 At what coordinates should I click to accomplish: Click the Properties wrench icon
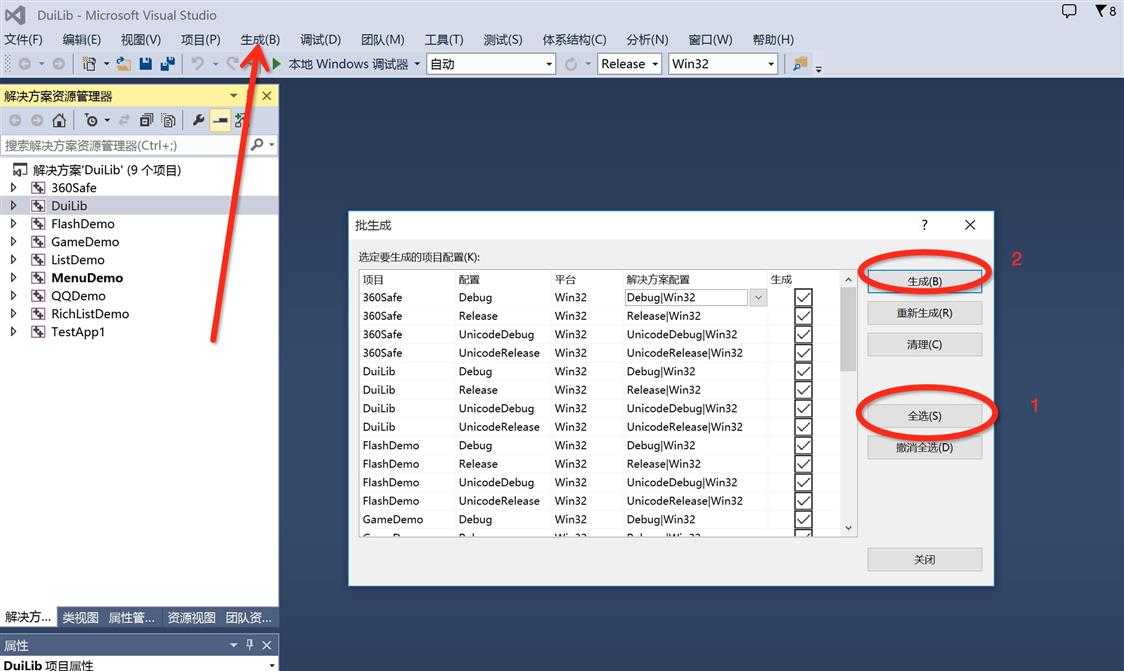point(199,120)
